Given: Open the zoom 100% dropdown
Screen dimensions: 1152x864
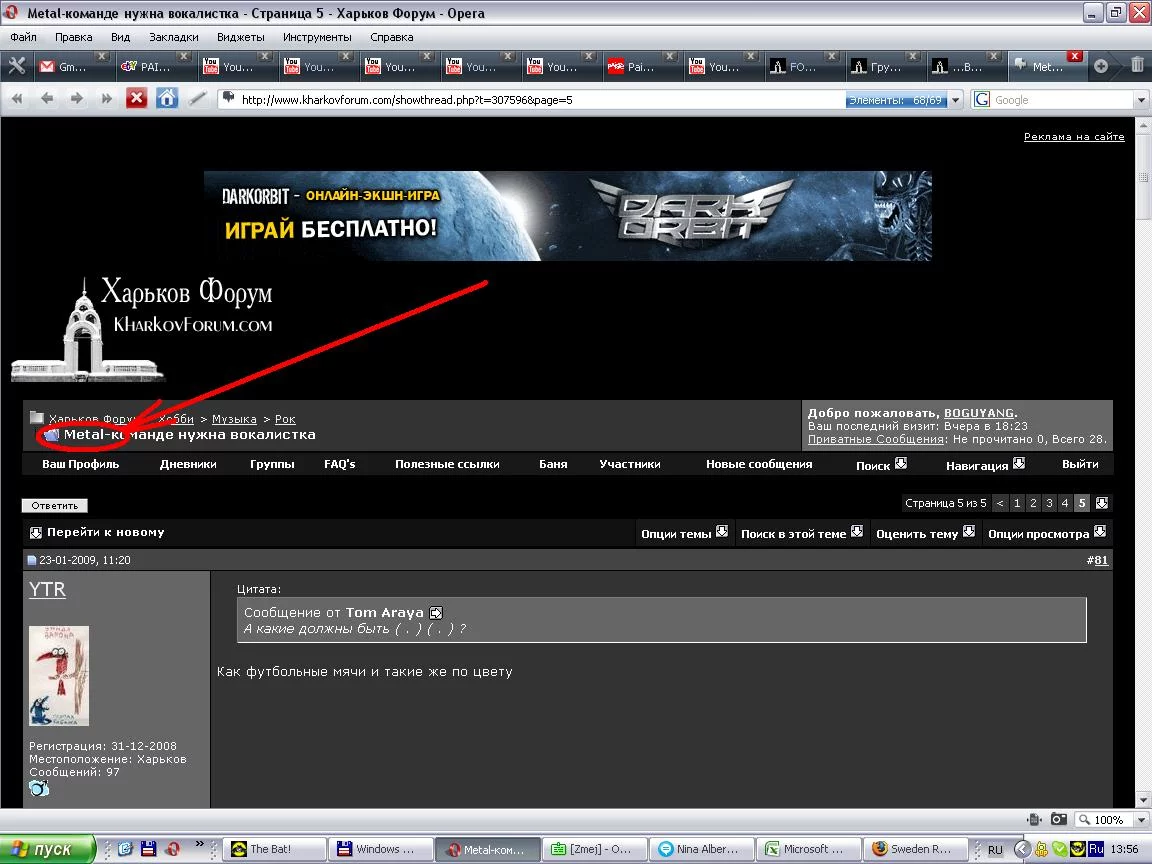Looking at the screenshot, I should [x=1141, y=820].
